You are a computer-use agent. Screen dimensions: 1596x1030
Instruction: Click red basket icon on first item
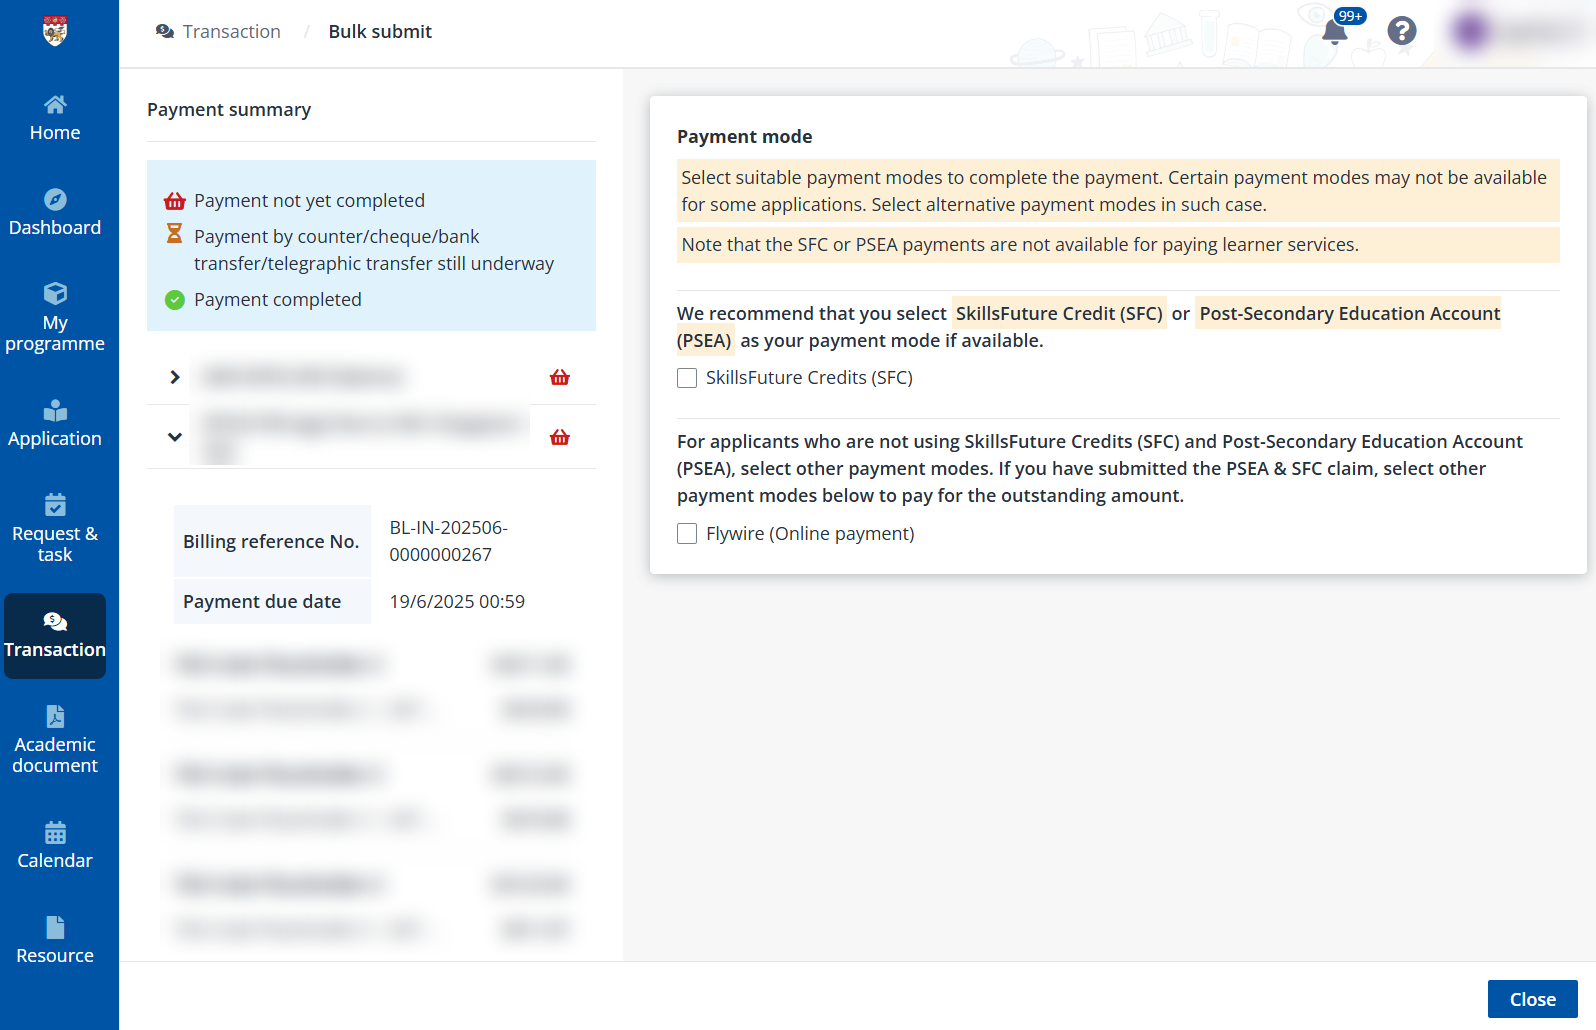click(x=560, y=377)
